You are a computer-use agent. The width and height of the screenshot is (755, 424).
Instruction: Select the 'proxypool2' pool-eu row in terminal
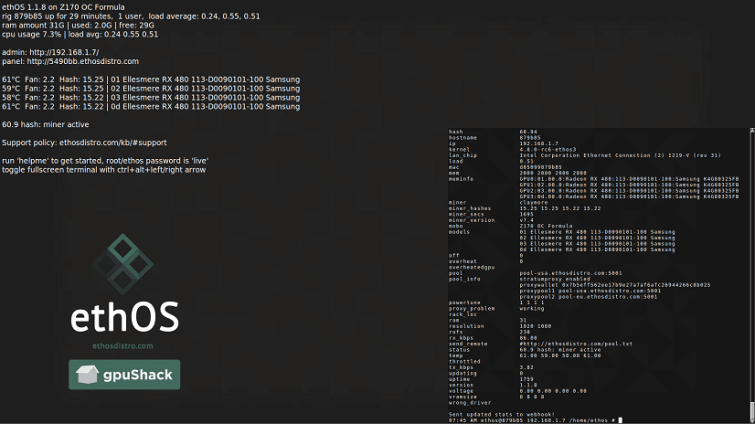coord(588,296)
